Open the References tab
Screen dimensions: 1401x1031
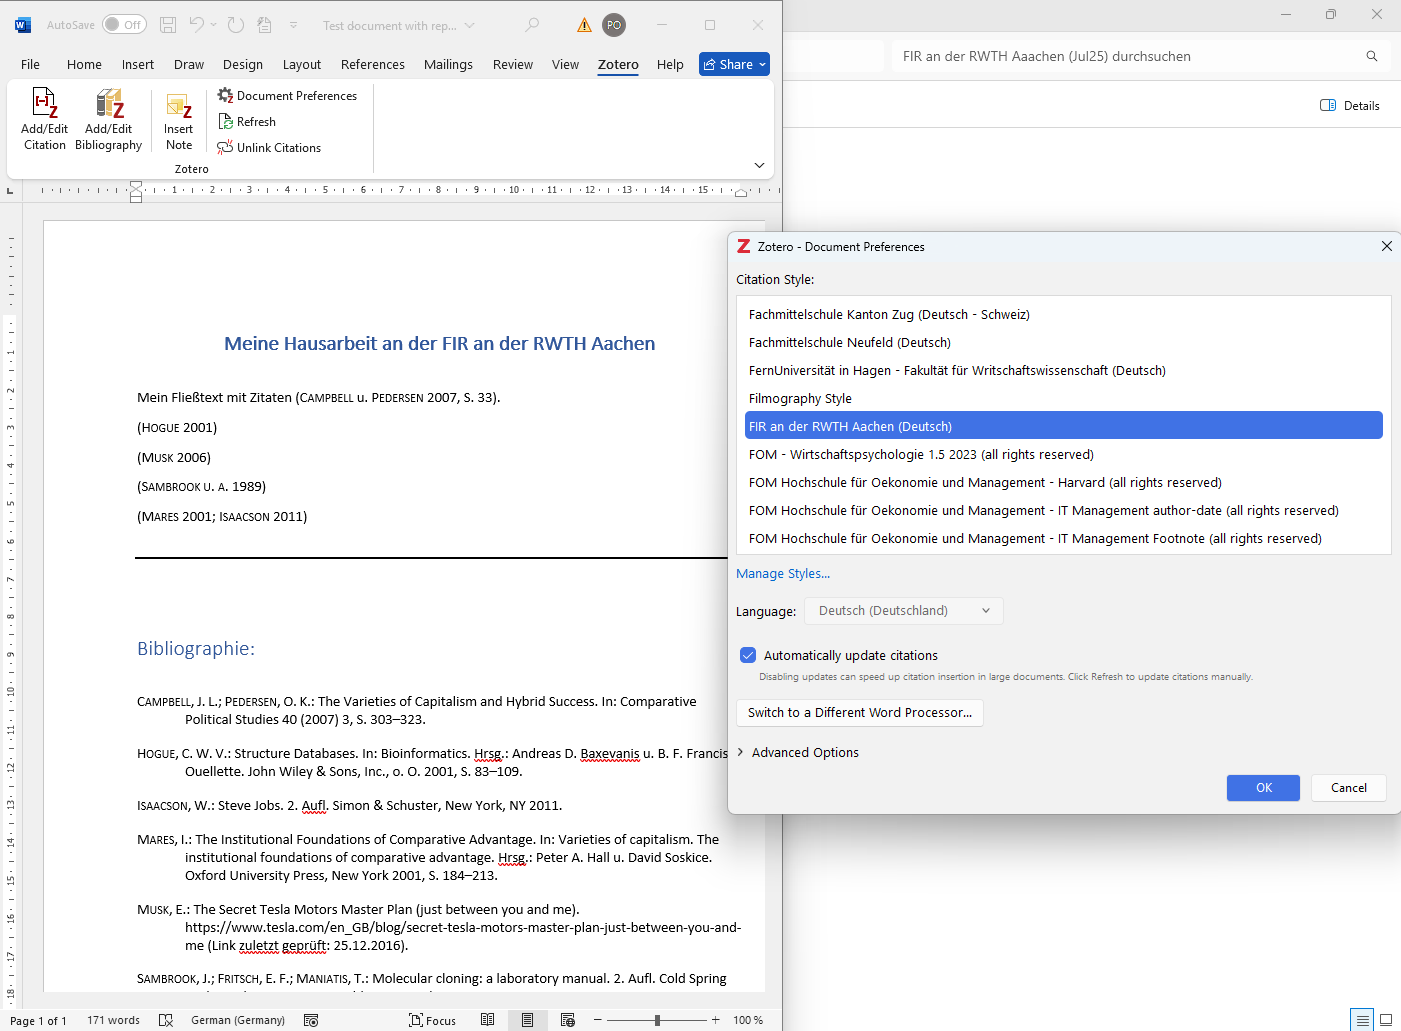pos(373,64)
